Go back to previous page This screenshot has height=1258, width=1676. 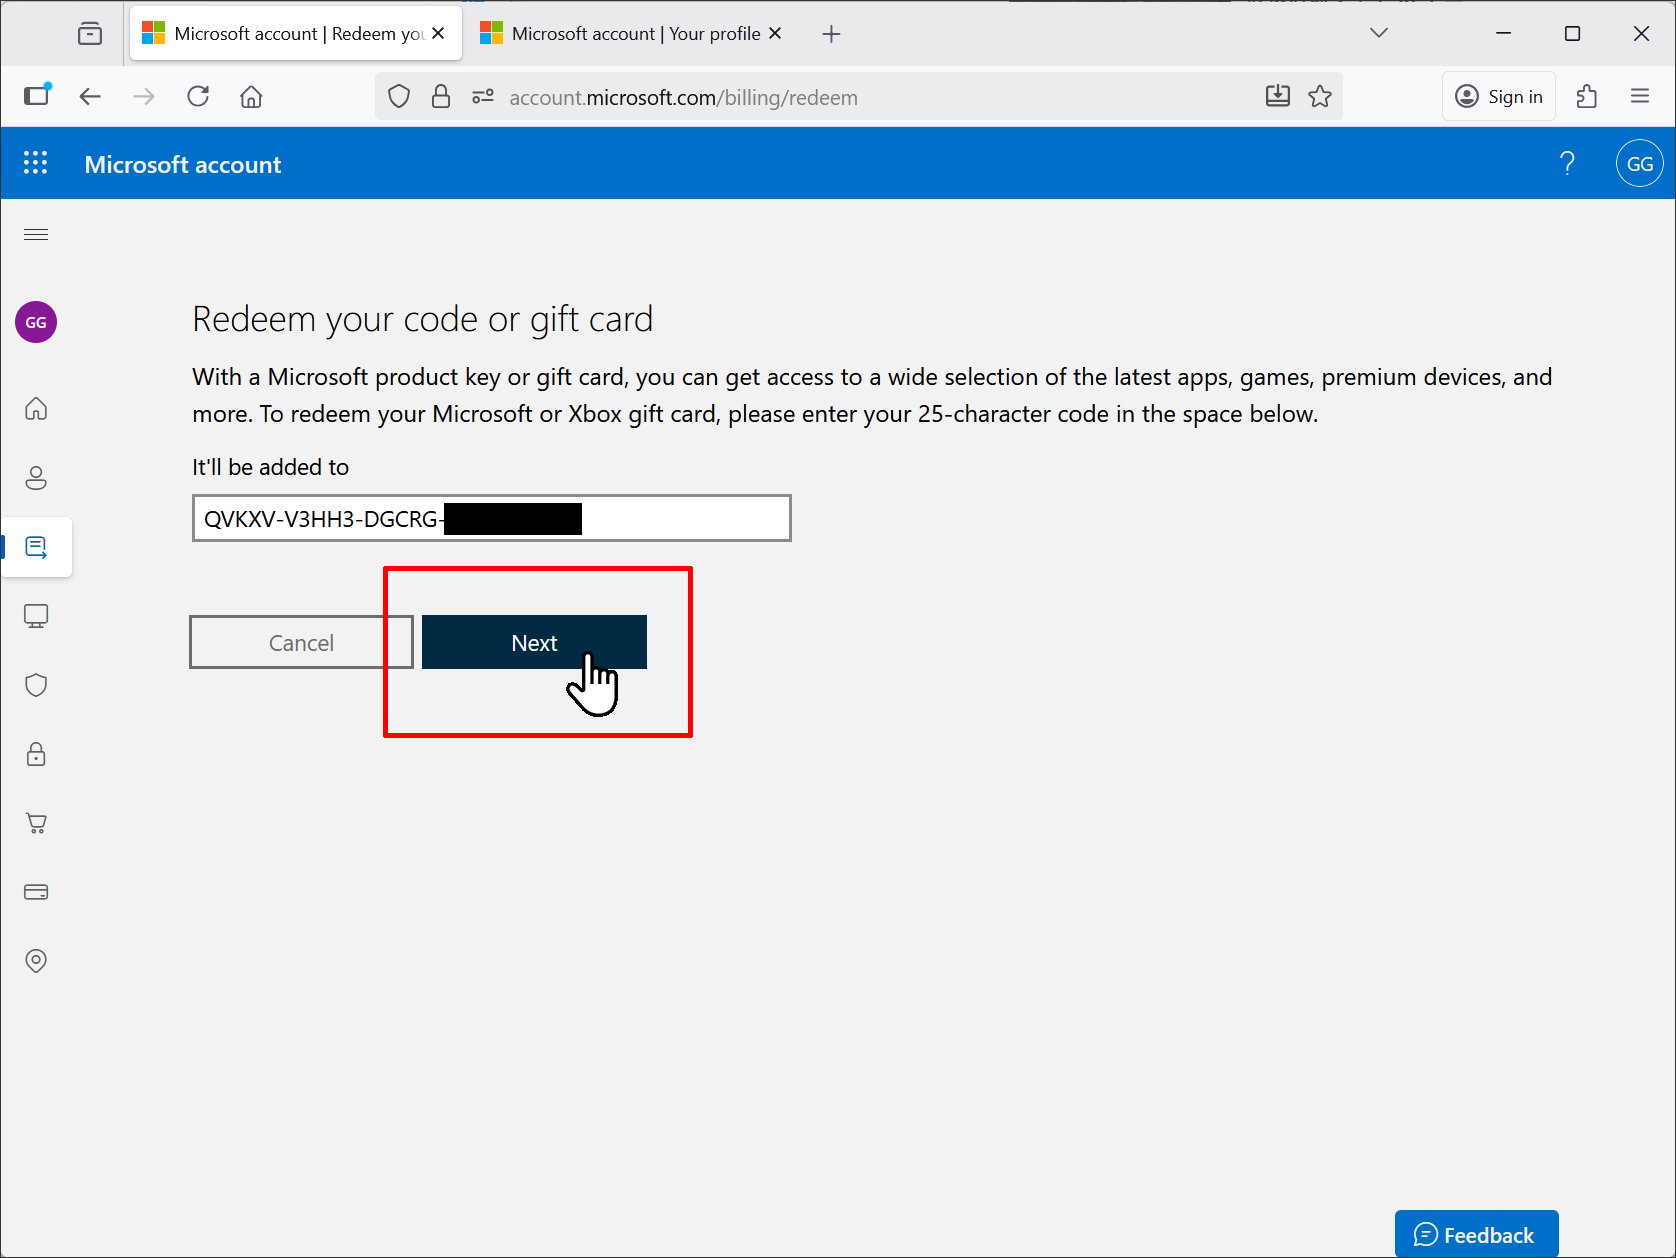(90, 96)
